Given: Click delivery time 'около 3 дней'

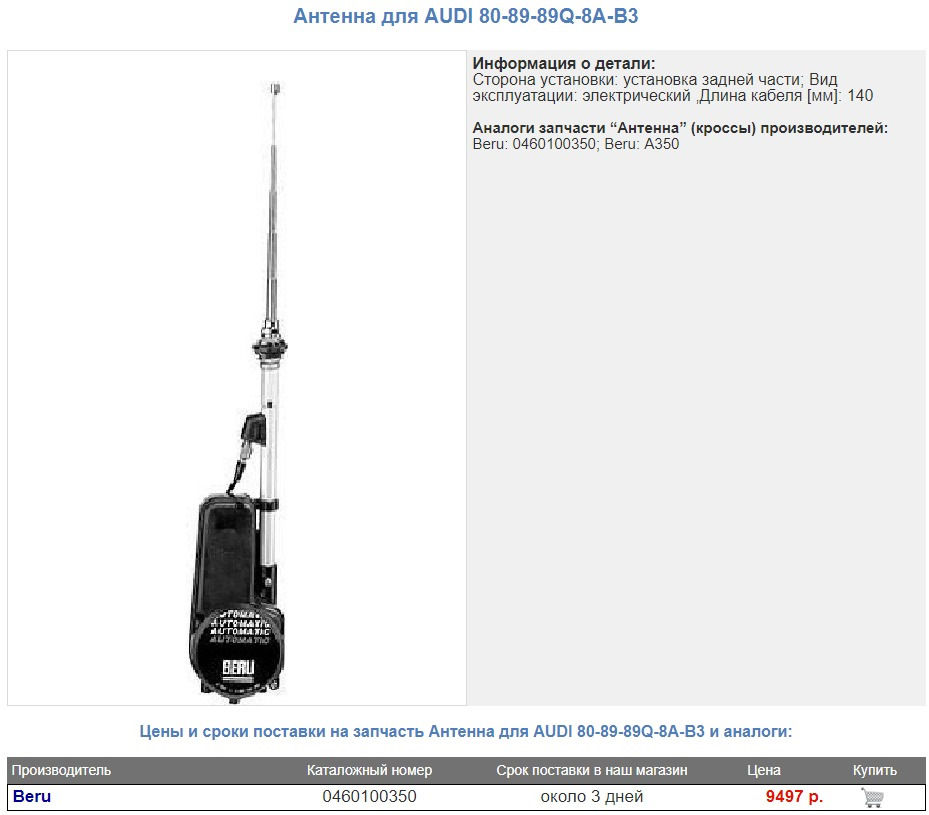Looking at the screenshot, I should click(x=591, y=797).
